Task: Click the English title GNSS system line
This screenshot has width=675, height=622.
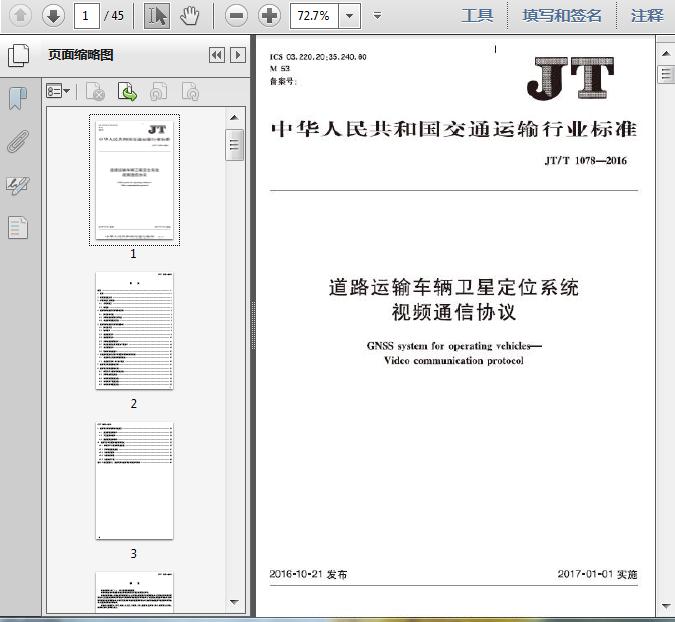Action: click(x=454, y=346)
